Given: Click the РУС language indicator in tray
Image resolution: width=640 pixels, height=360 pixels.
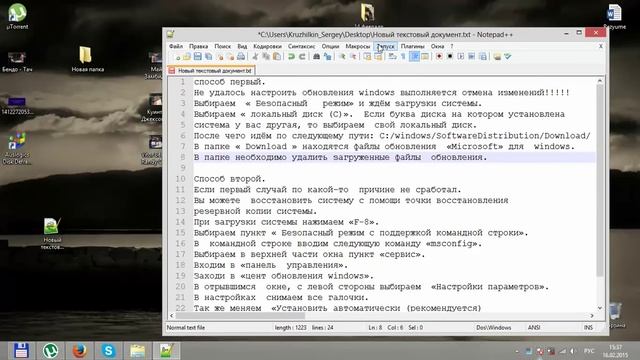Looking at the screenshot, I should click(589, 351).
